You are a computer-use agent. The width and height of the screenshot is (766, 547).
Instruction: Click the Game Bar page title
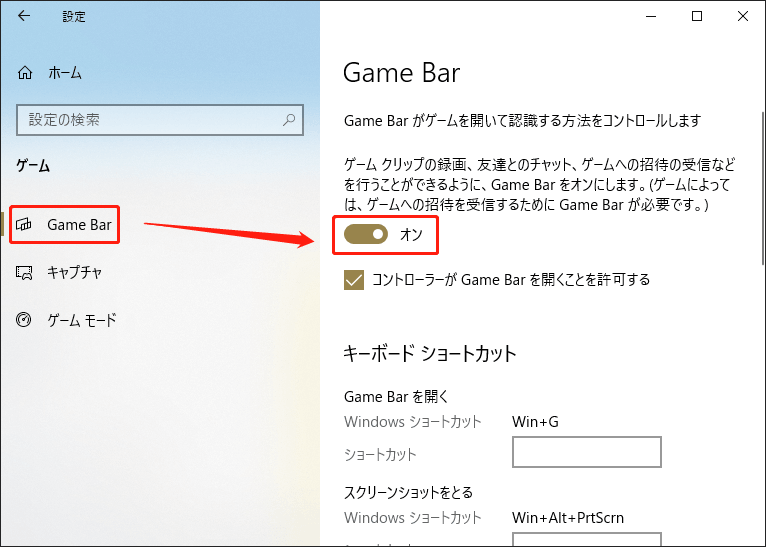pyautogui.click(x=402, y=73)
